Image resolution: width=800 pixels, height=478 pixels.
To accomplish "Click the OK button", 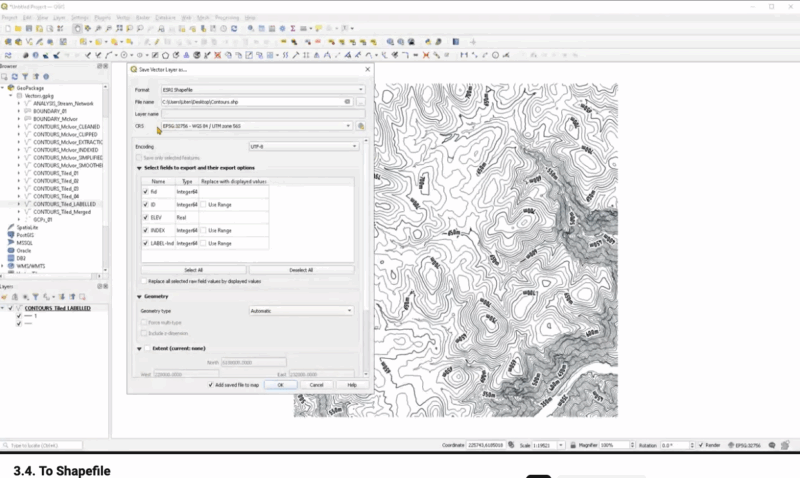I will (x=280, y=385).
